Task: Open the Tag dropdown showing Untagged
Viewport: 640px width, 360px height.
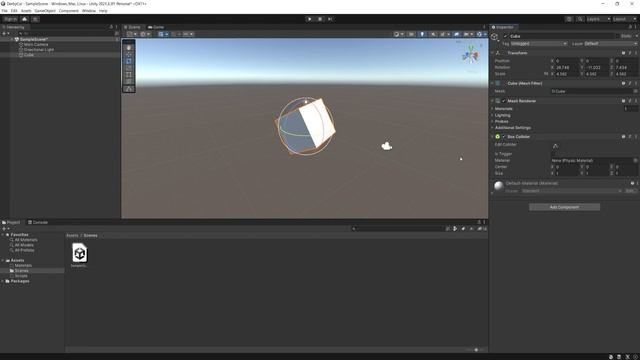Action: [539, 44]
